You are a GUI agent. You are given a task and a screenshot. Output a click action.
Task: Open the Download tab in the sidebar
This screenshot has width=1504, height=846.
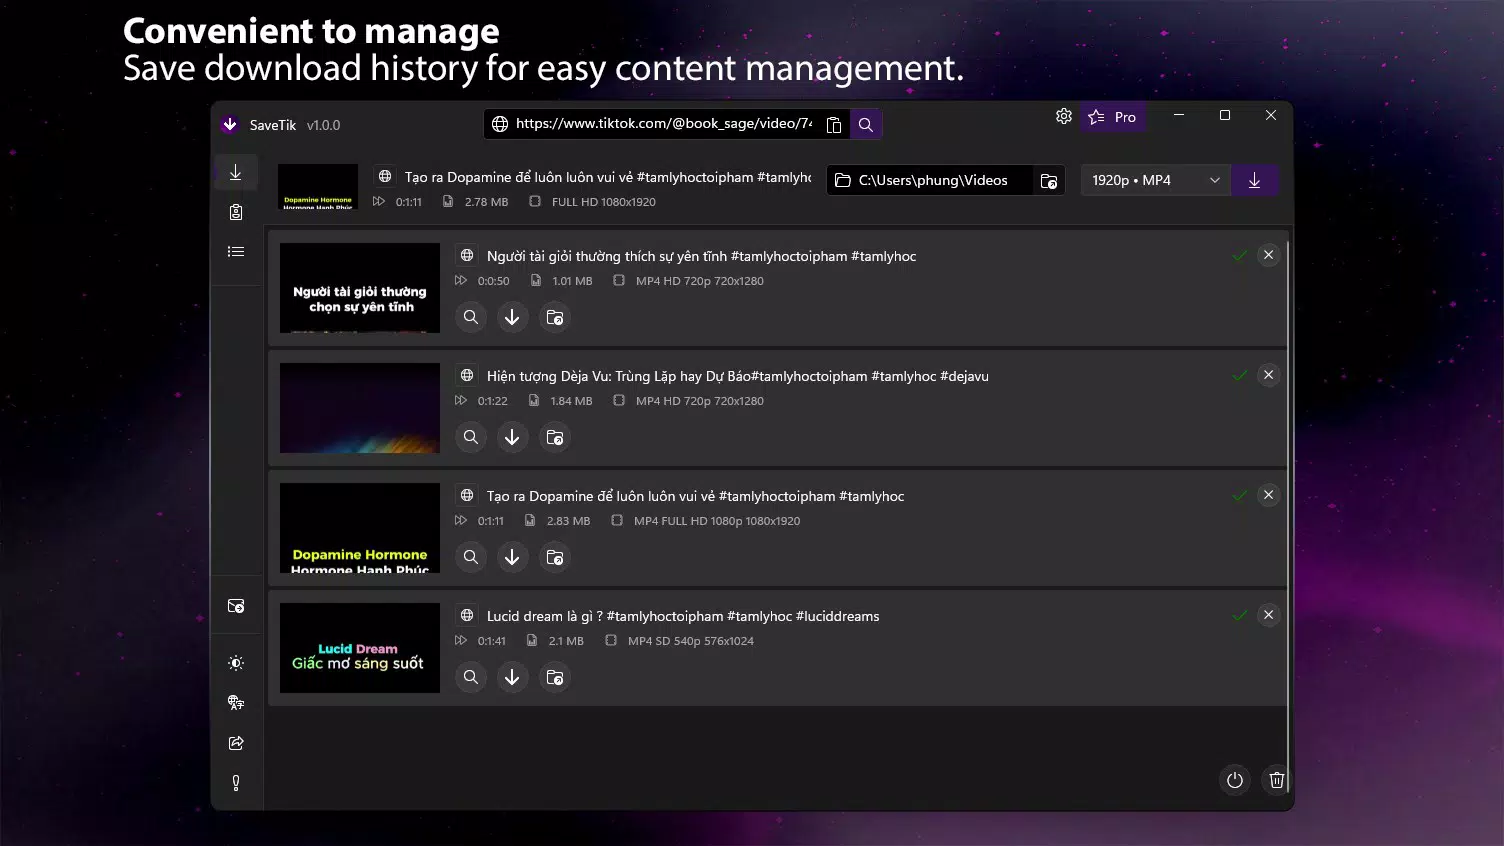pos(236,173)
